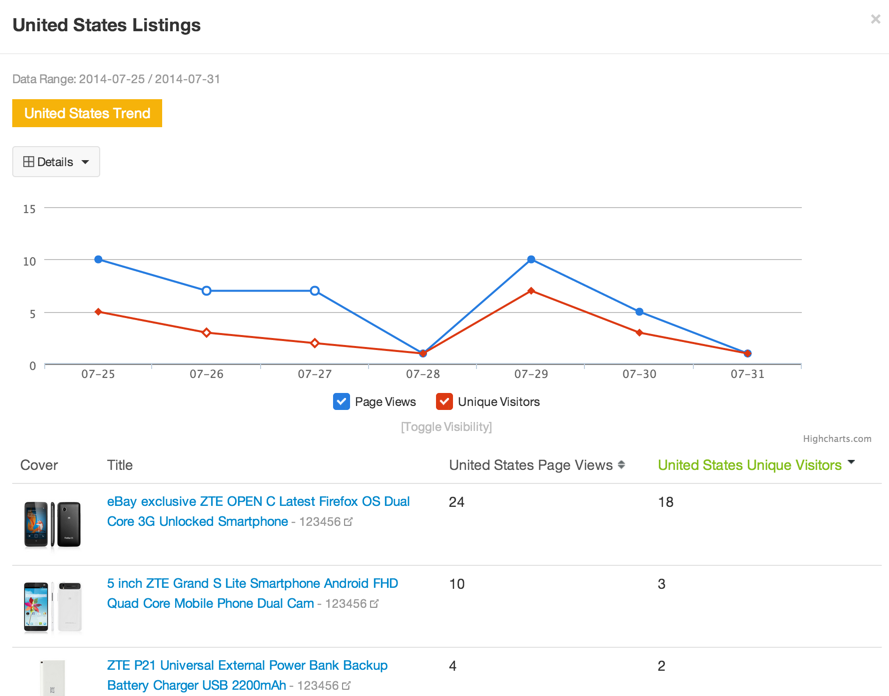Click external link icon for ZTE P21 Power Bank
Image resolution: width=889 pixels, height=696 pixels.
coord(346,685)
